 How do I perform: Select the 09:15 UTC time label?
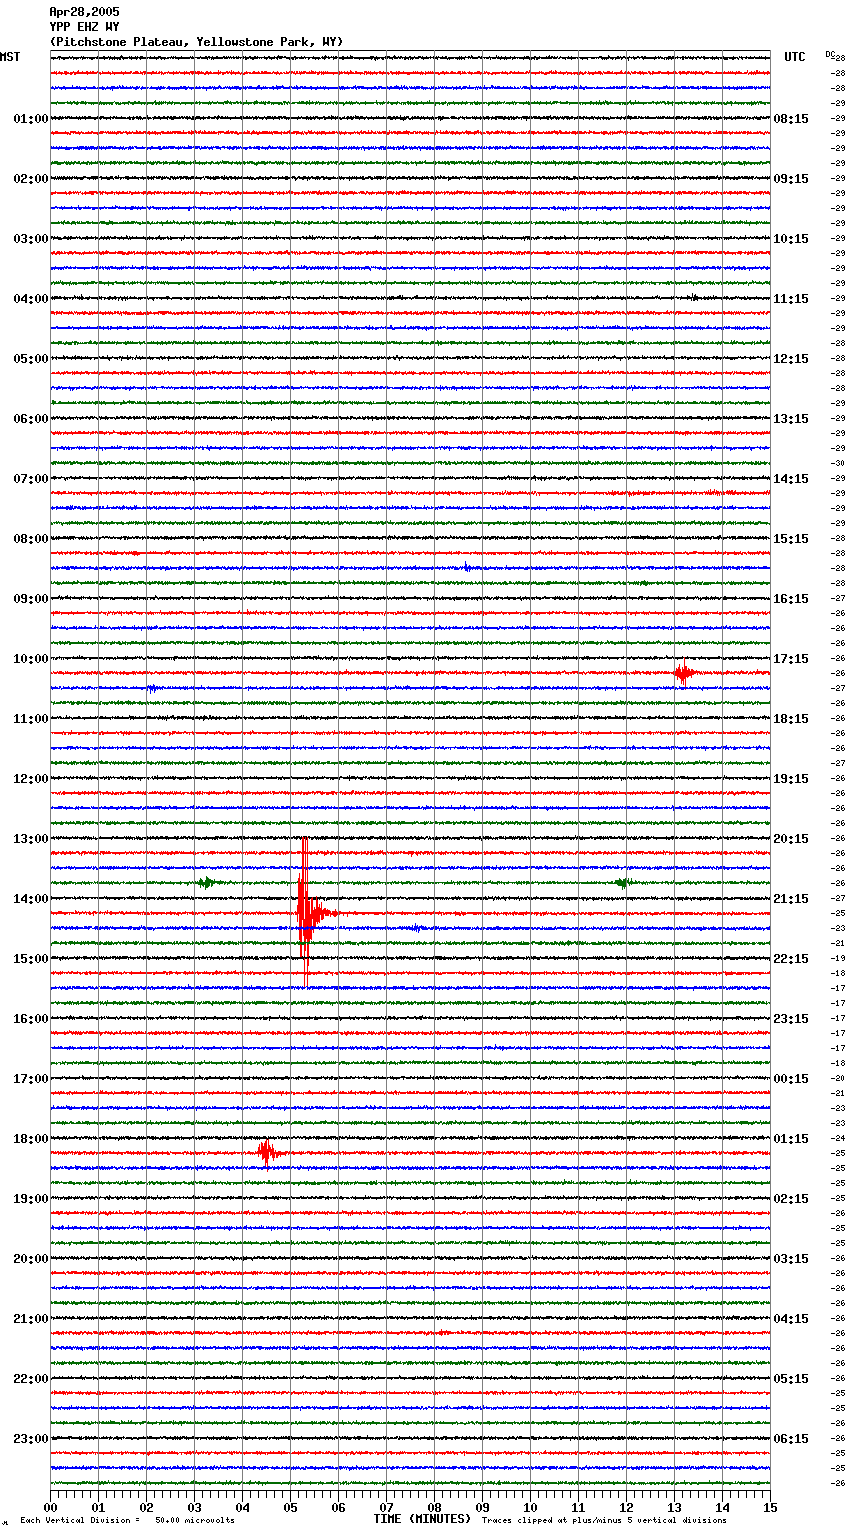point(791,179)
